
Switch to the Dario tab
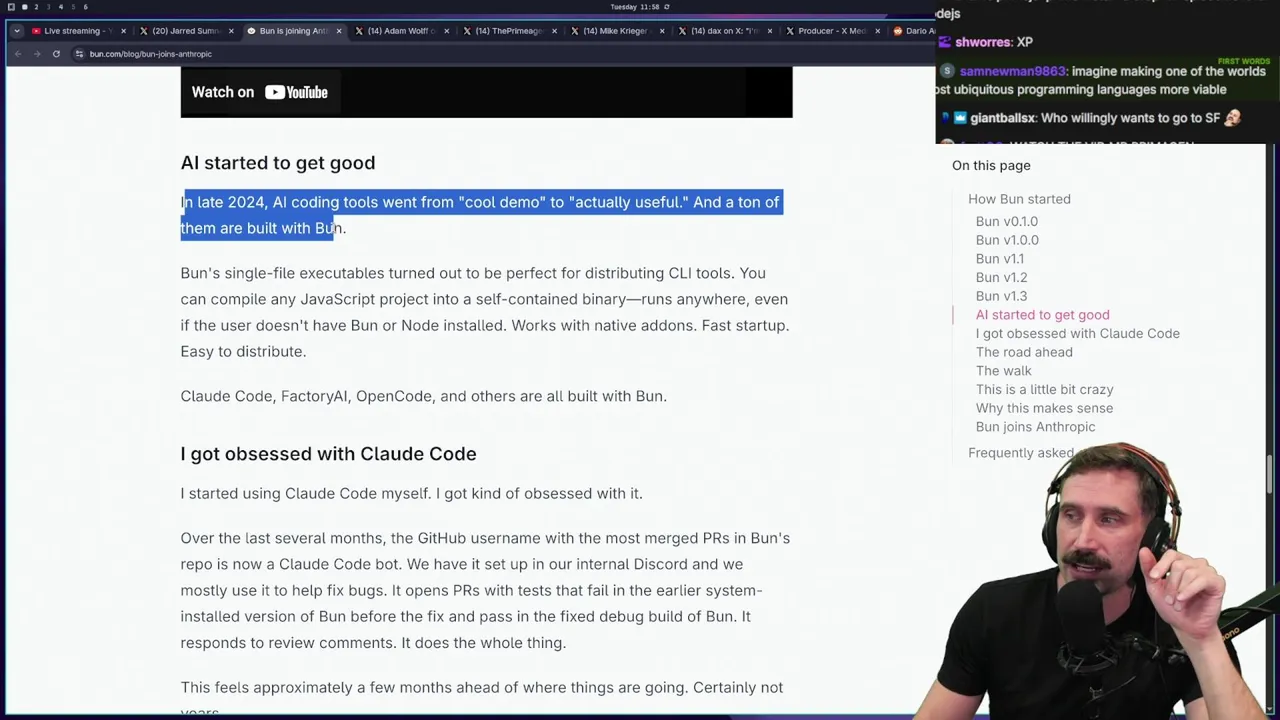(913, 31)
